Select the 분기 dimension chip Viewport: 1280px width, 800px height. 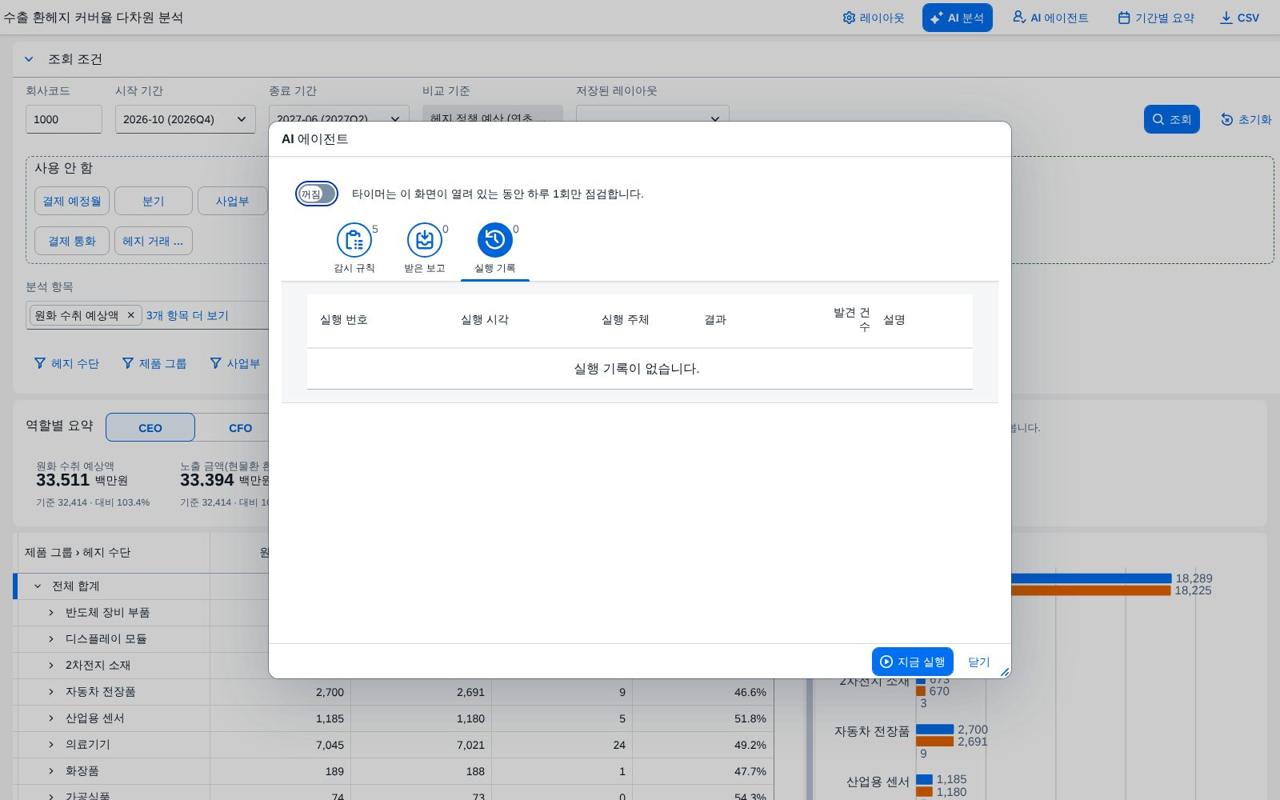pyautogui.click(x=153, y=201)
